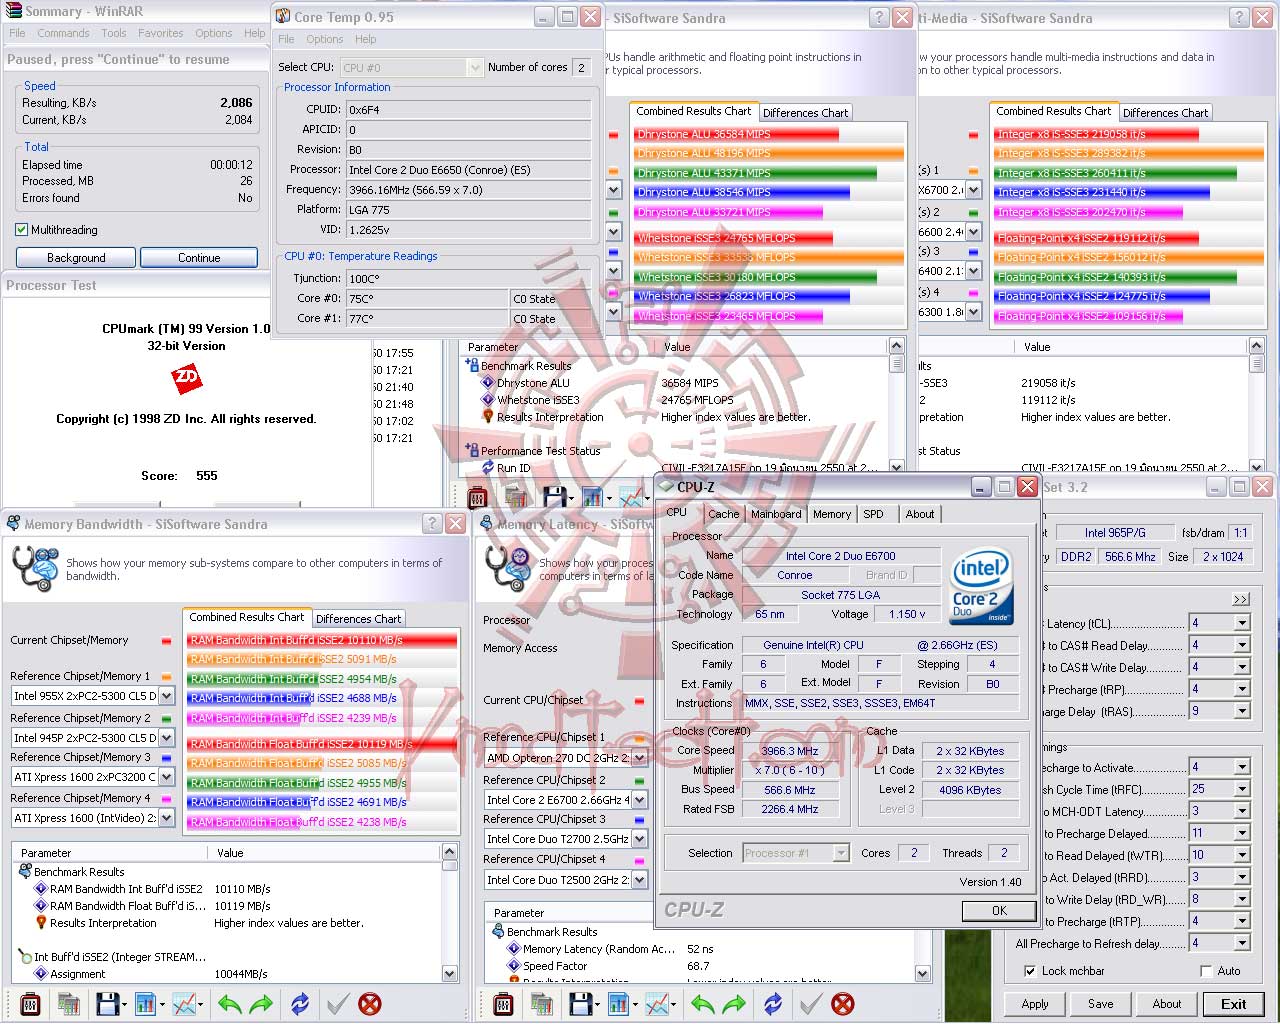The image size is (1280, 1024).
Task: Click the Intel Core 2 Duo logo in CPU-Z
Action: coord(981,586)
